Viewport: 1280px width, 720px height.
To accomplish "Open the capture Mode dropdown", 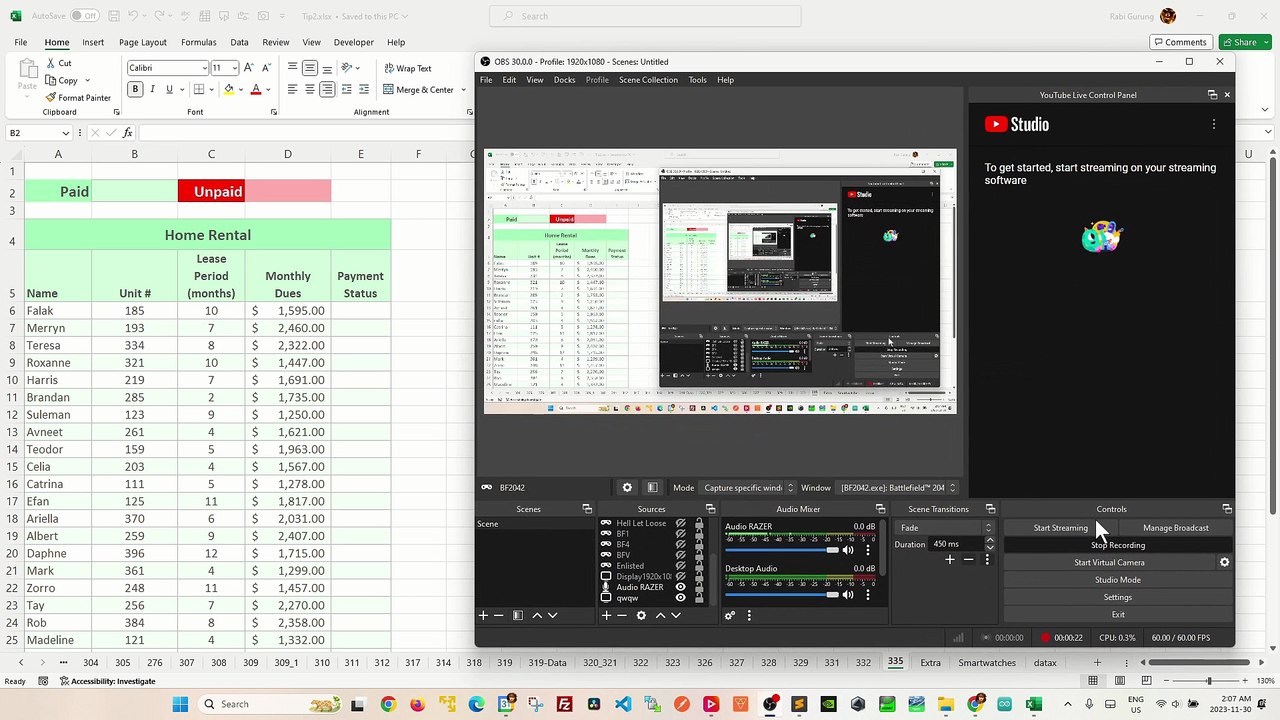I will pos(748,487).
